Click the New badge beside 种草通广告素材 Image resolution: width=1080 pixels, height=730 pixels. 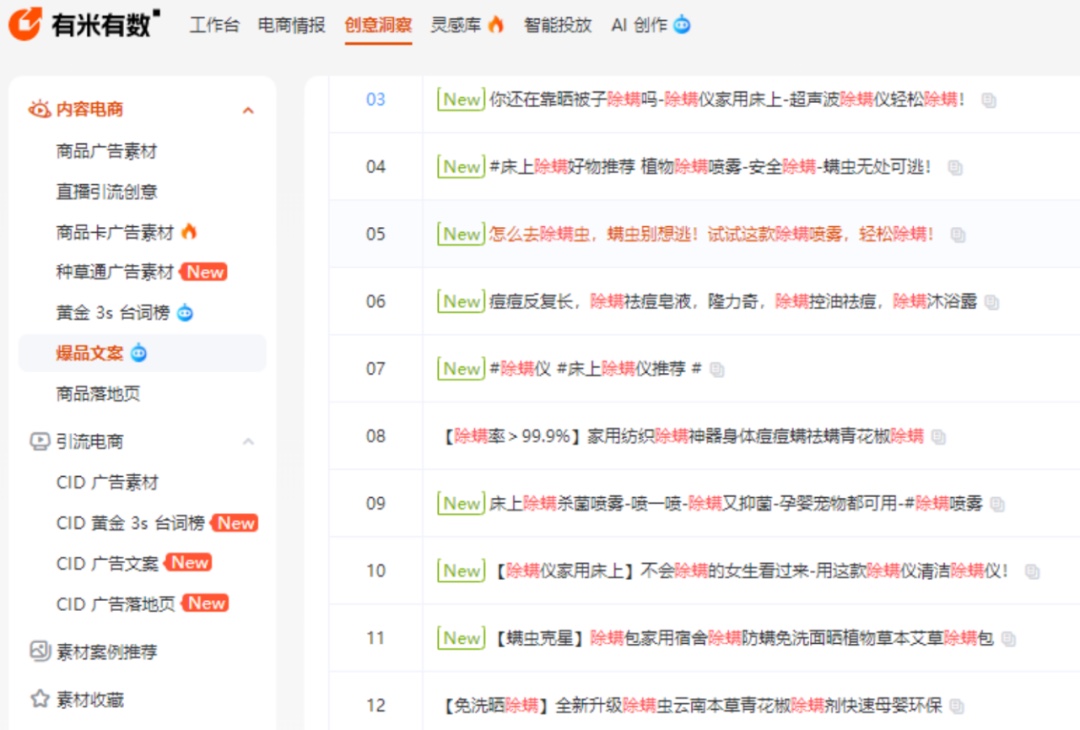(204, 272)
